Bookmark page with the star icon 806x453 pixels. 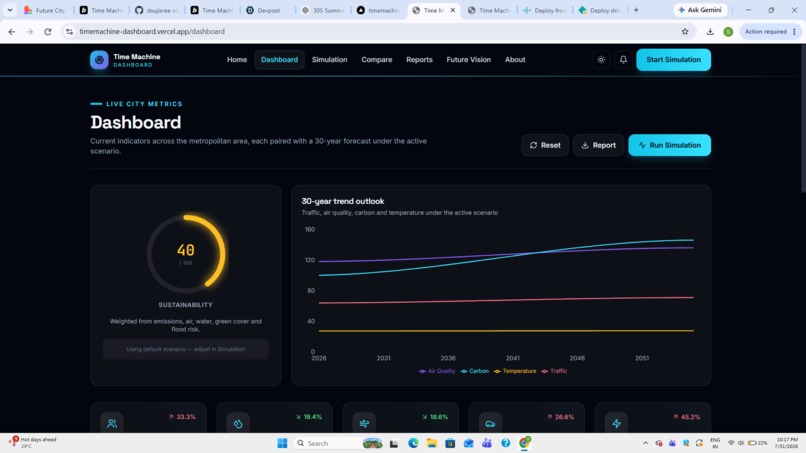(685, 31)
